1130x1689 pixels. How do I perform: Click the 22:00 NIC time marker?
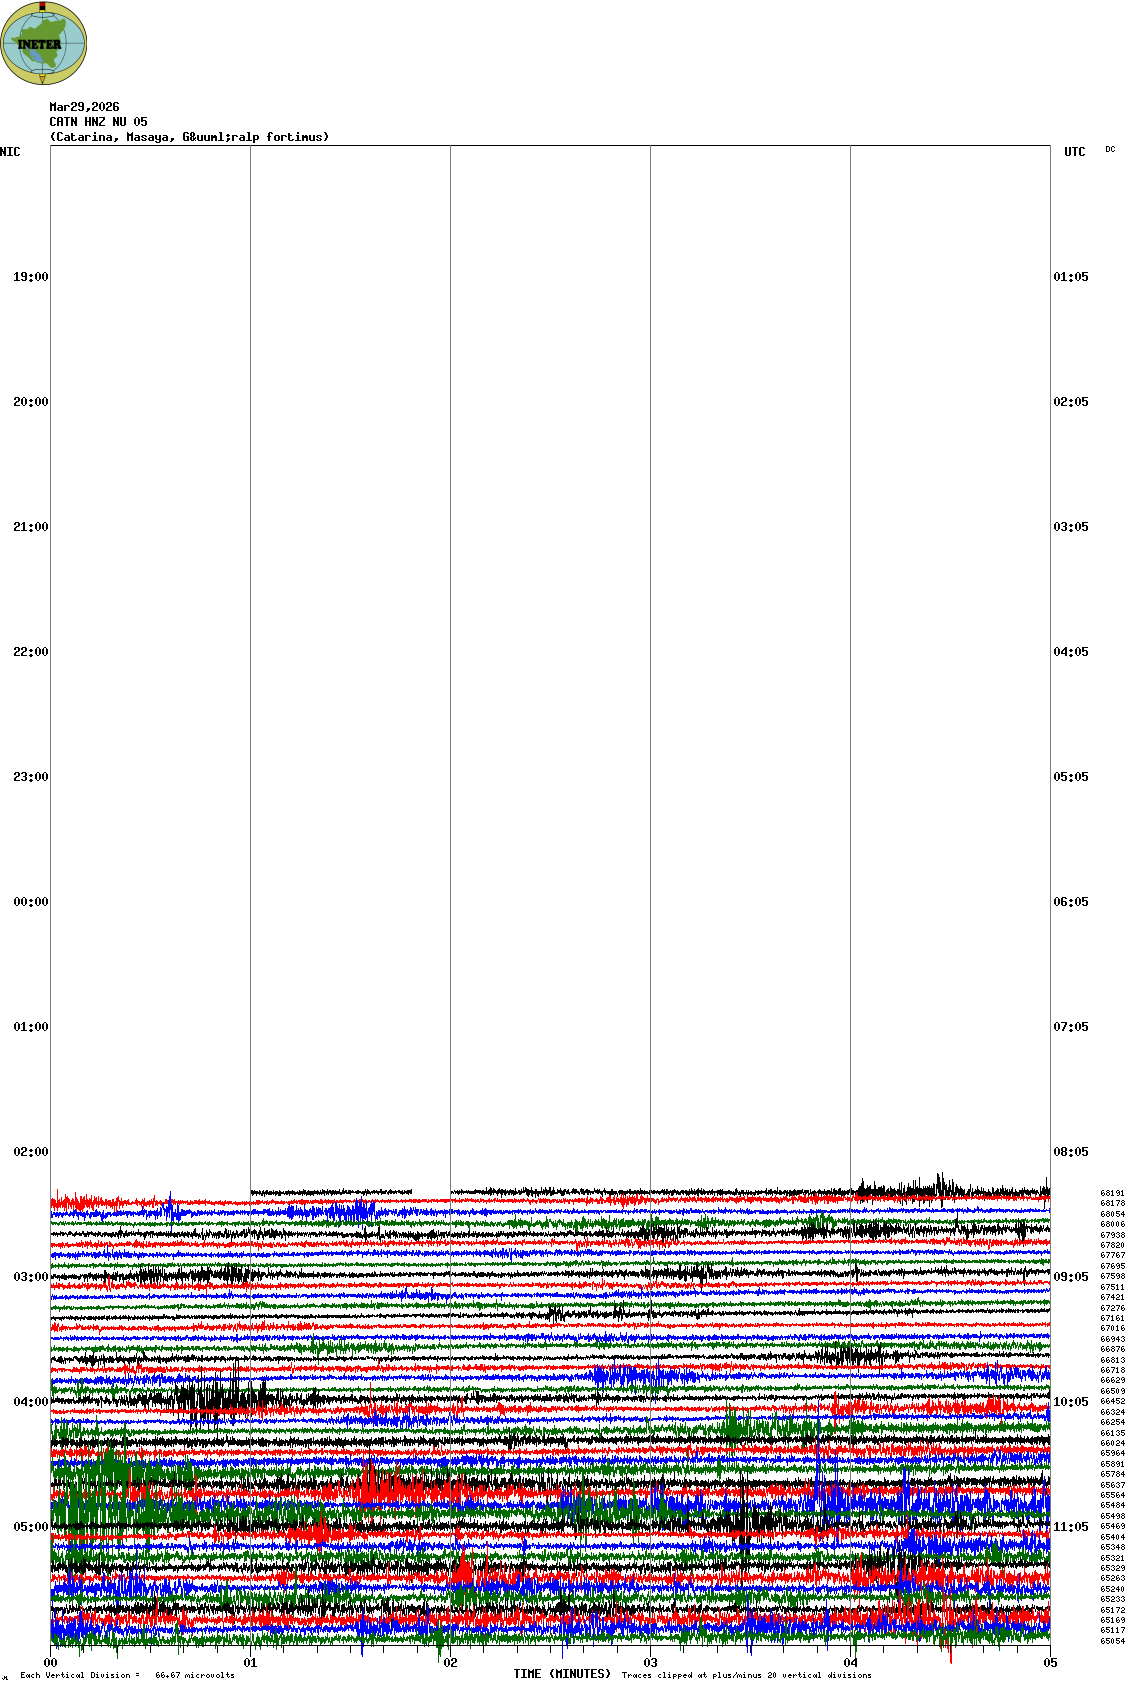pos(30,652)
